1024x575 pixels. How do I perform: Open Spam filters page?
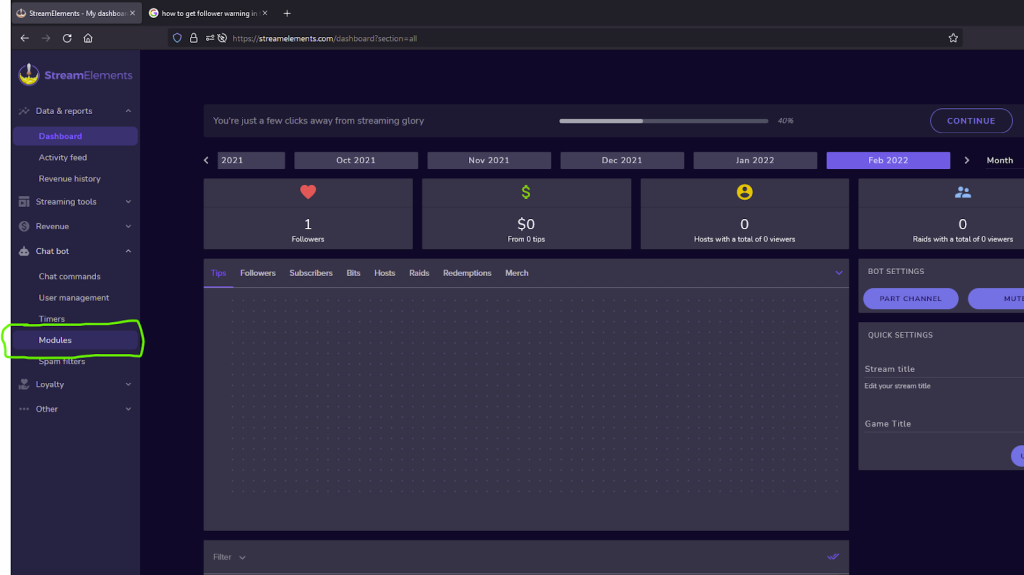pos(61,361)
